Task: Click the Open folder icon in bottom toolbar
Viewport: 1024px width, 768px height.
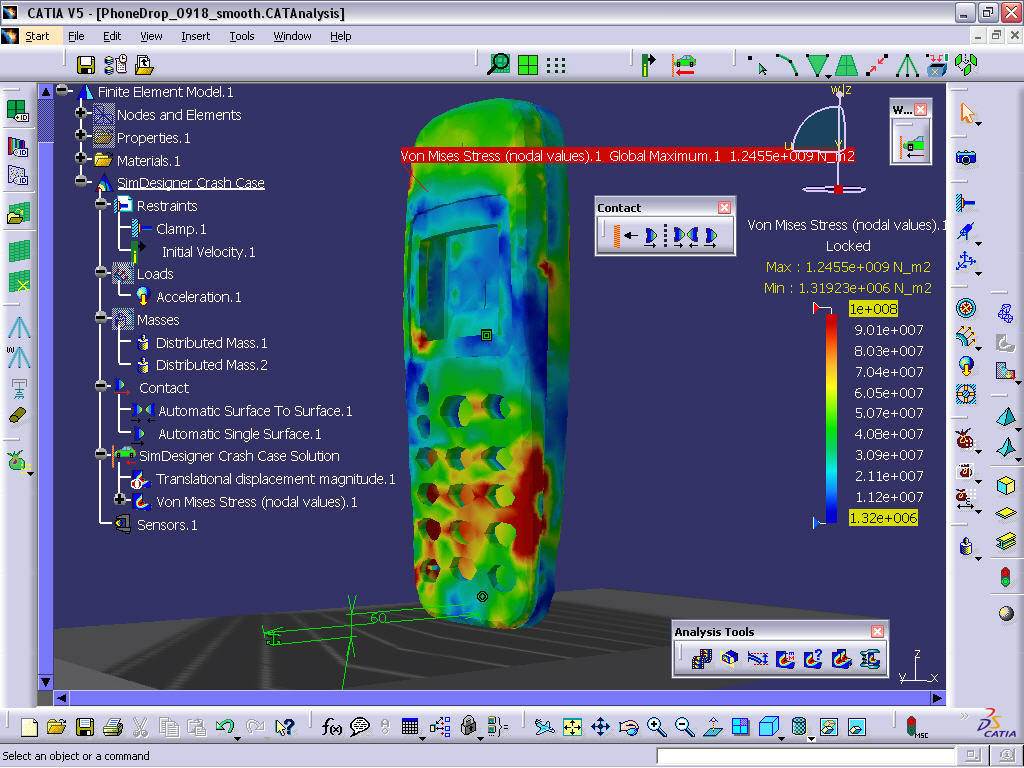Action: click(57, 727)
